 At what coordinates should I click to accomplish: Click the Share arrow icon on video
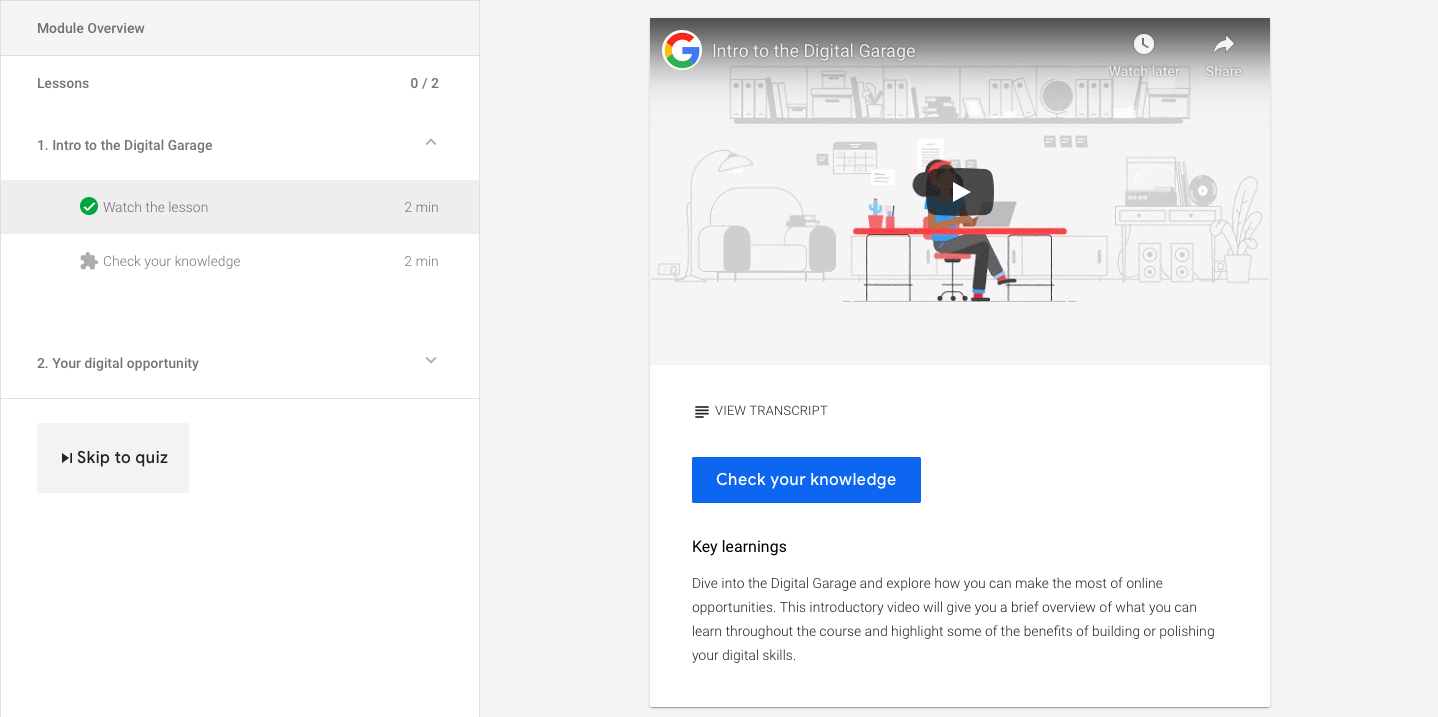click(1223, 45)
